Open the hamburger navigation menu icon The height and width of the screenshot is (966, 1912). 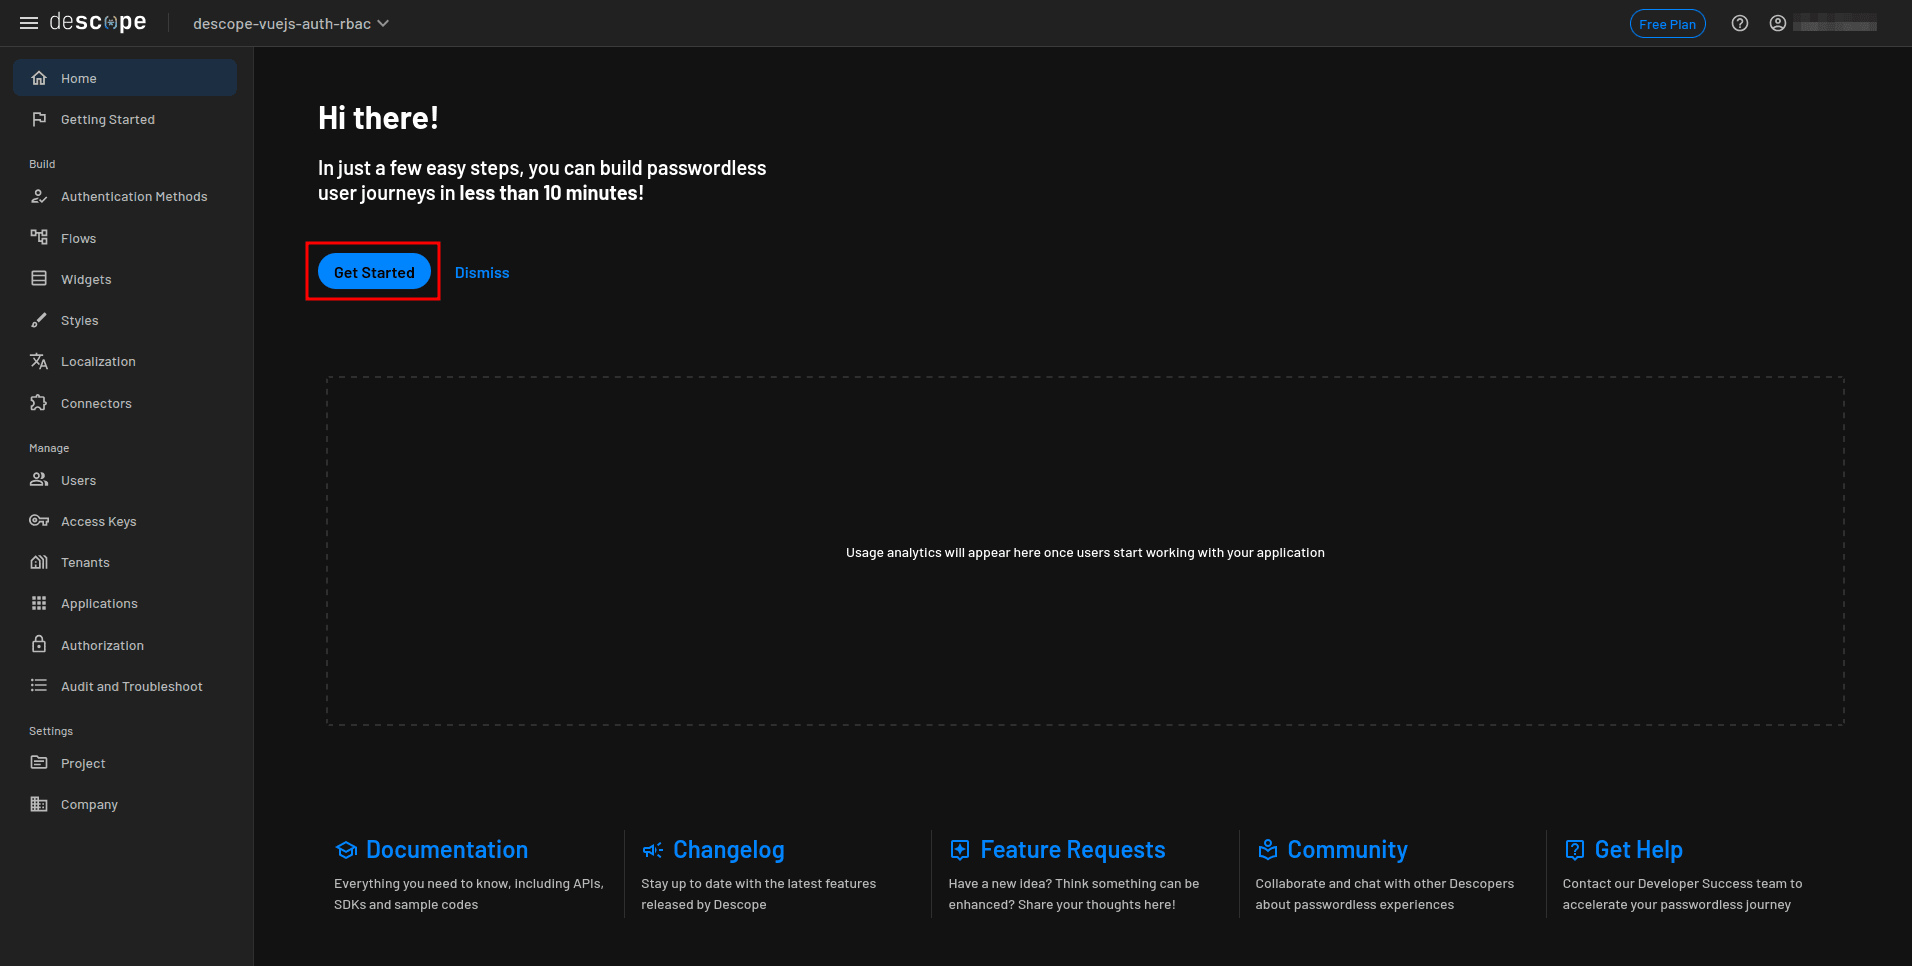pyautogui.click(x=28, y=22)
